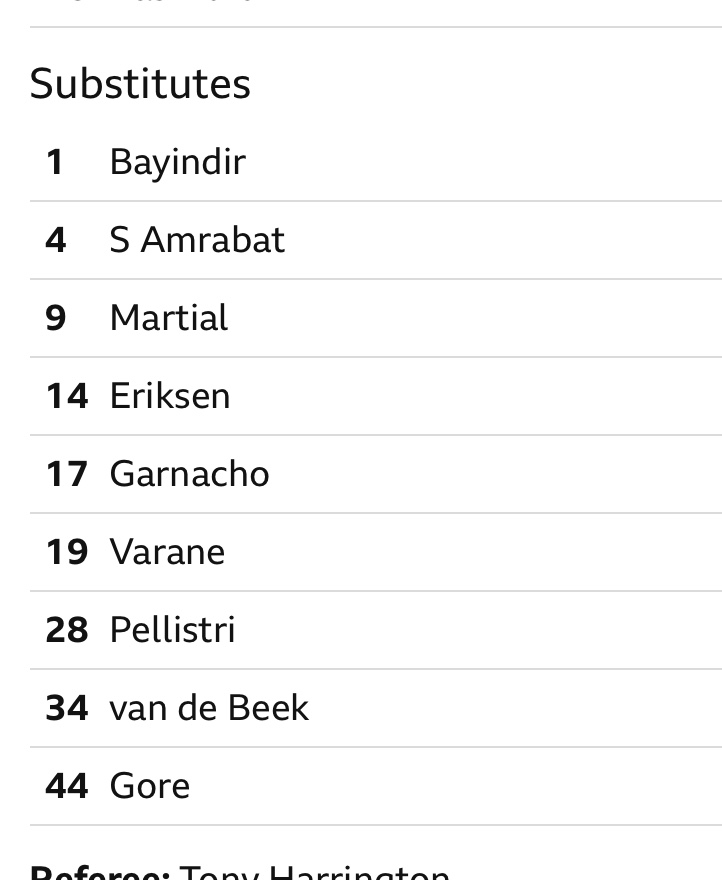Pick Pellistri from the bench list
This screenshot has height=880, width=722.
pos(172,630)
